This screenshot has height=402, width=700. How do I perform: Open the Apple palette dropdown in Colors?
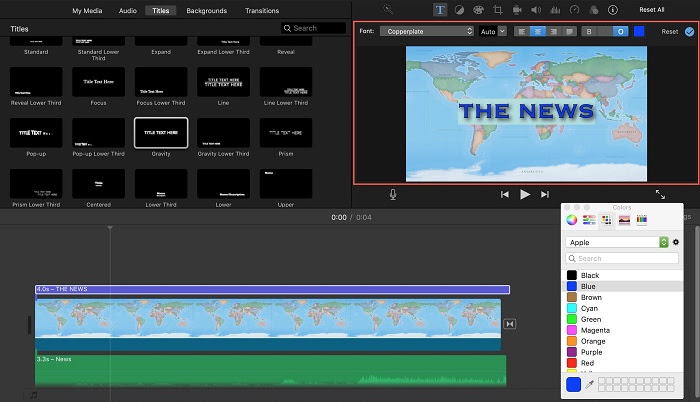pyautogui.click(x=617, y=242)
